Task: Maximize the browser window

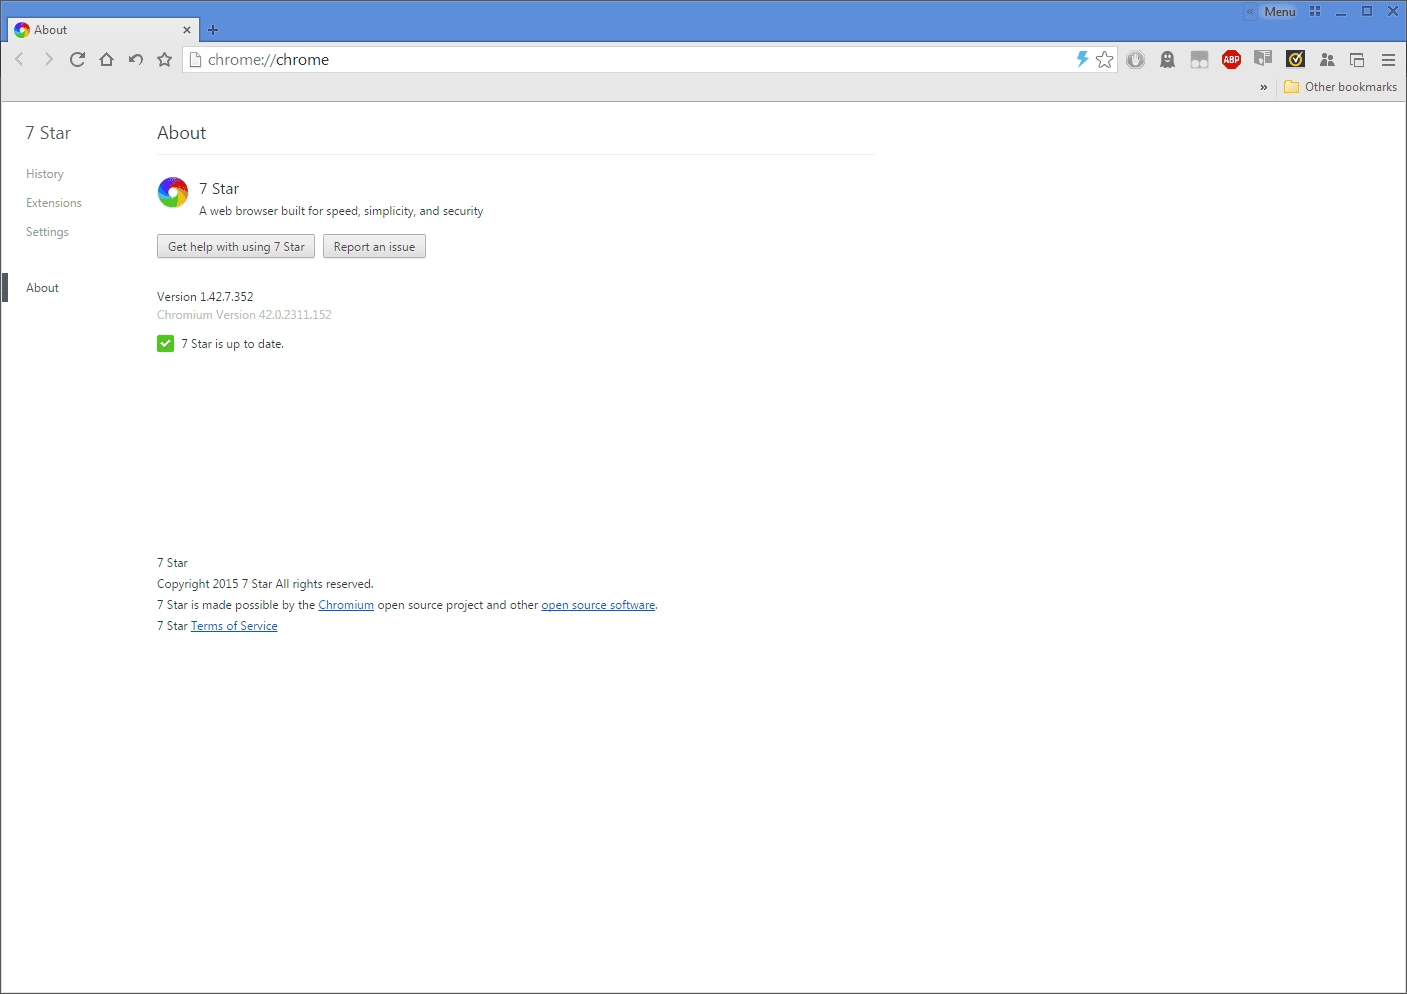Action: [1367, 12]
